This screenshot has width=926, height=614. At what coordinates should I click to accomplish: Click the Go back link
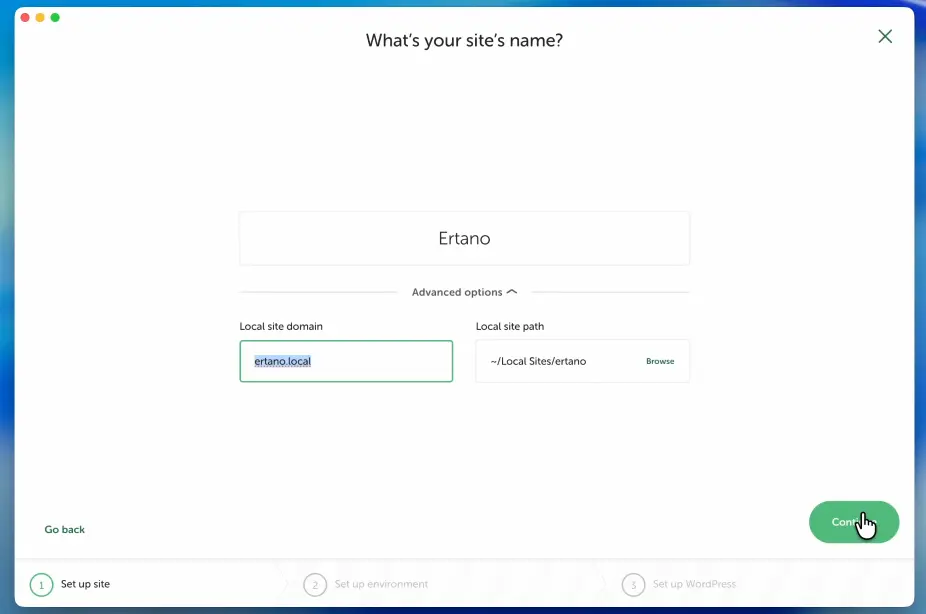[65, 529]
